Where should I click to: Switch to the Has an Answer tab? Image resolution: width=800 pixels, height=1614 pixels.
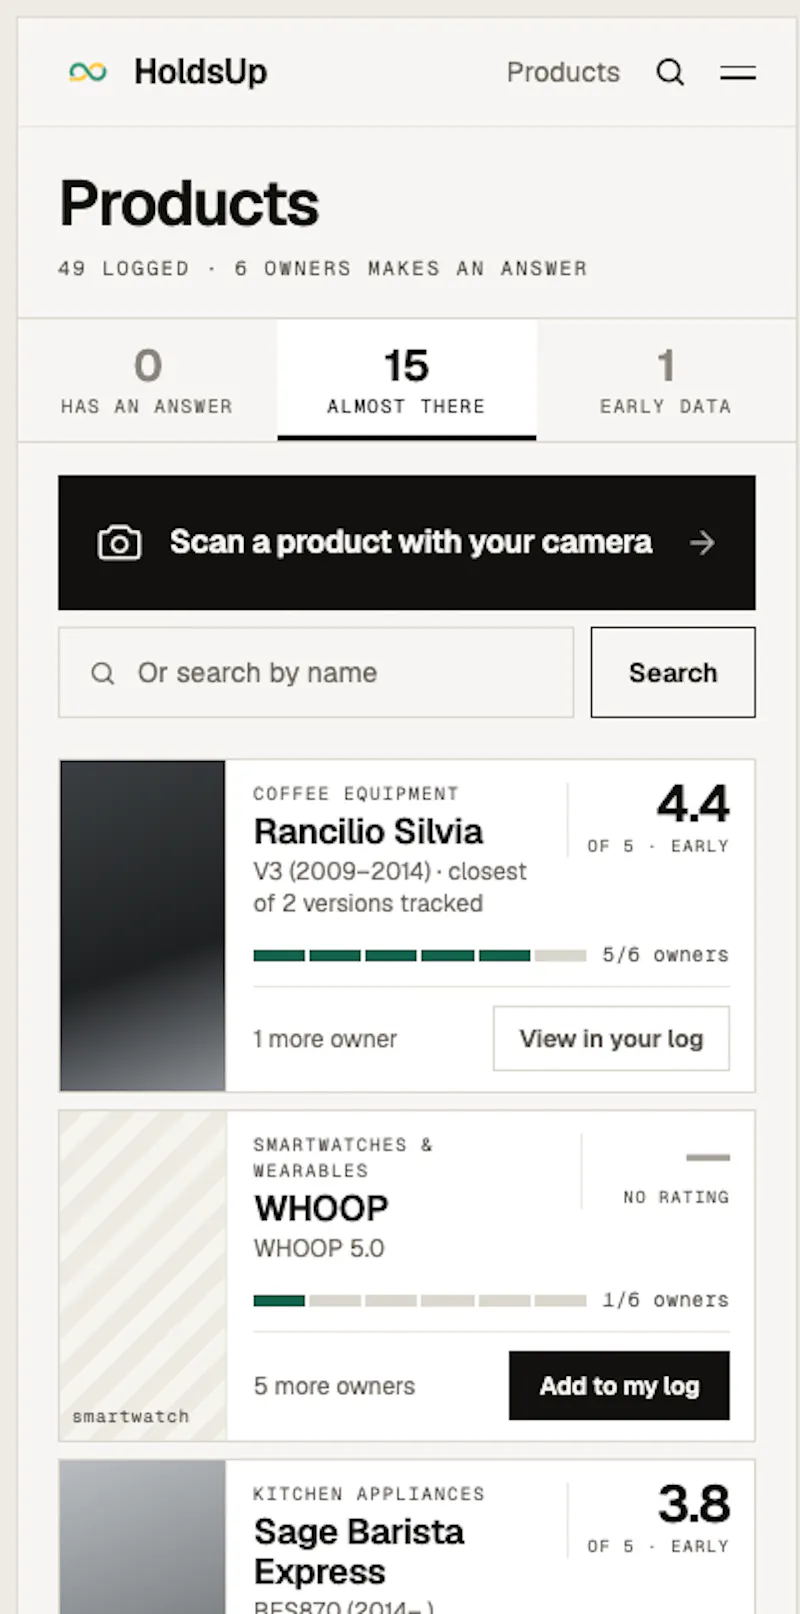(x=147, y=380)
